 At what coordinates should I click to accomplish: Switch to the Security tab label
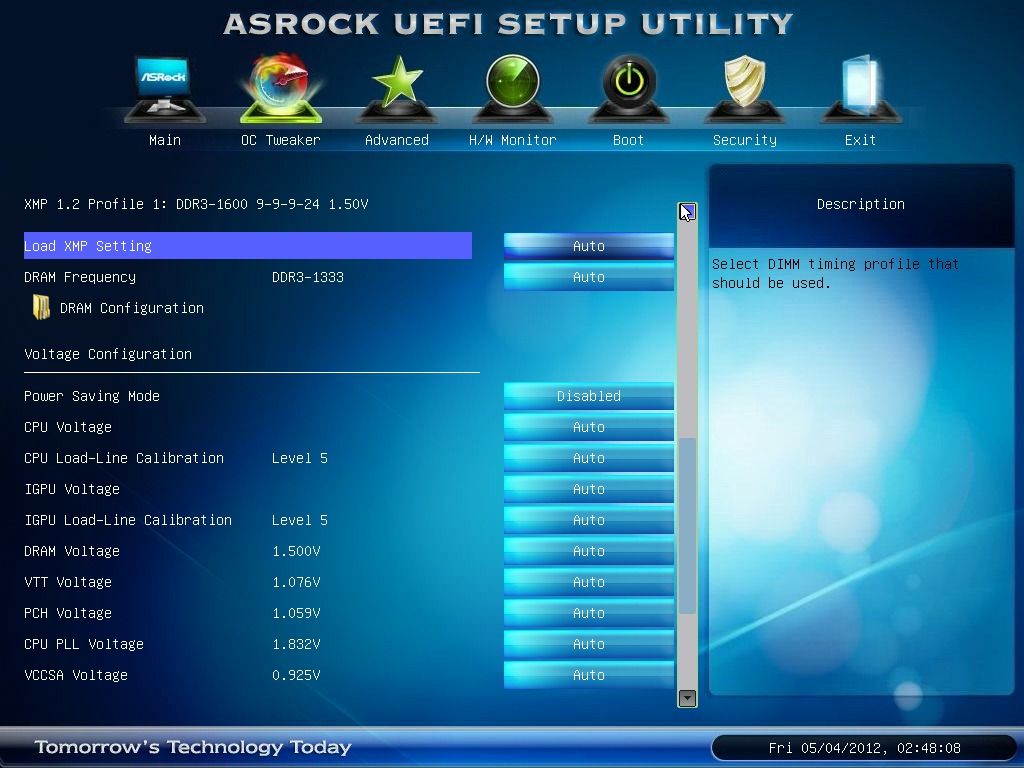coord(744,140)
